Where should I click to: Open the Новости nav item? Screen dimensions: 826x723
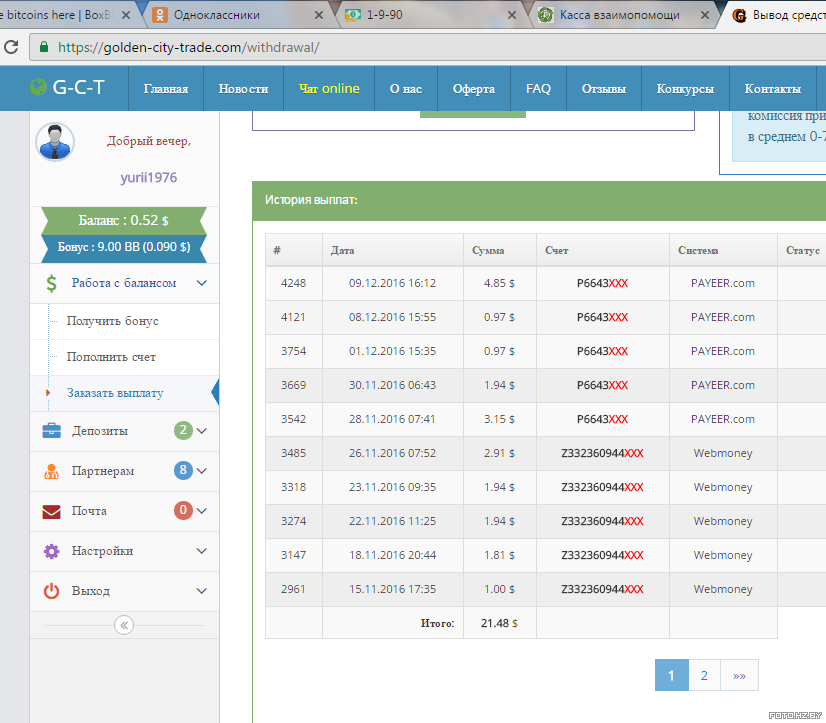pos(243,89)
